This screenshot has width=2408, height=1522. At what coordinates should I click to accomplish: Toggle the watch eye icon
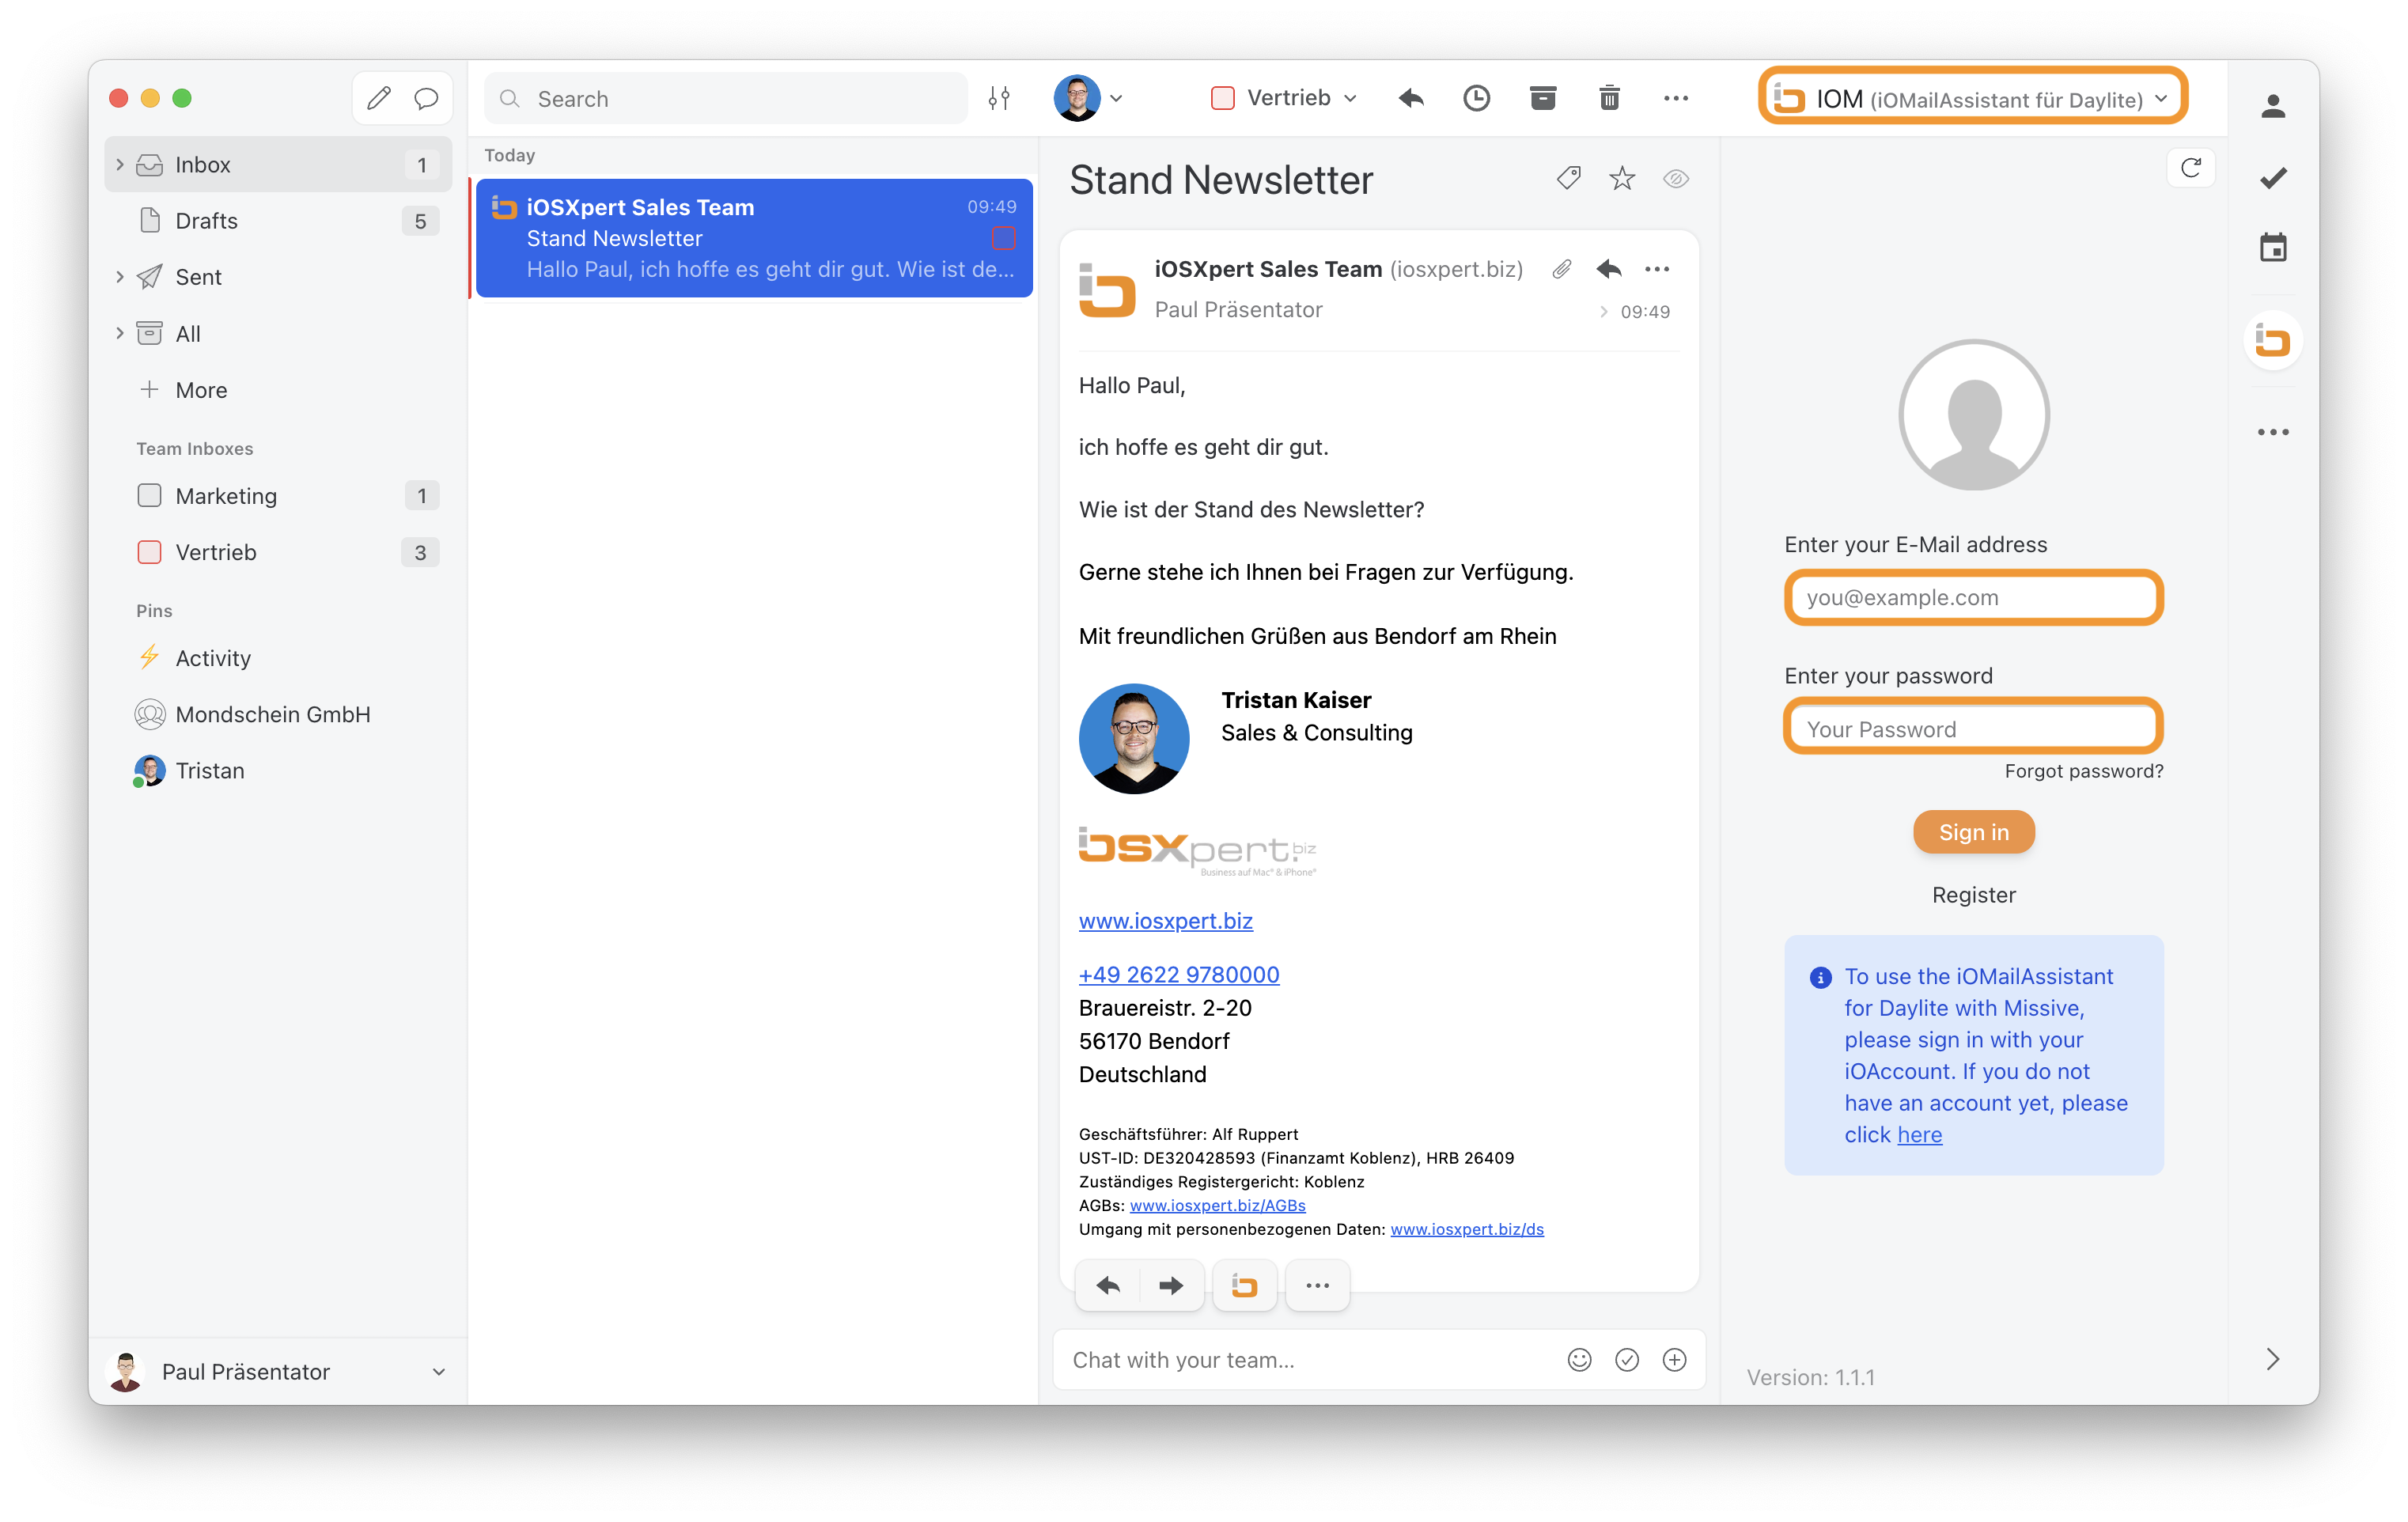point(1676,179)
